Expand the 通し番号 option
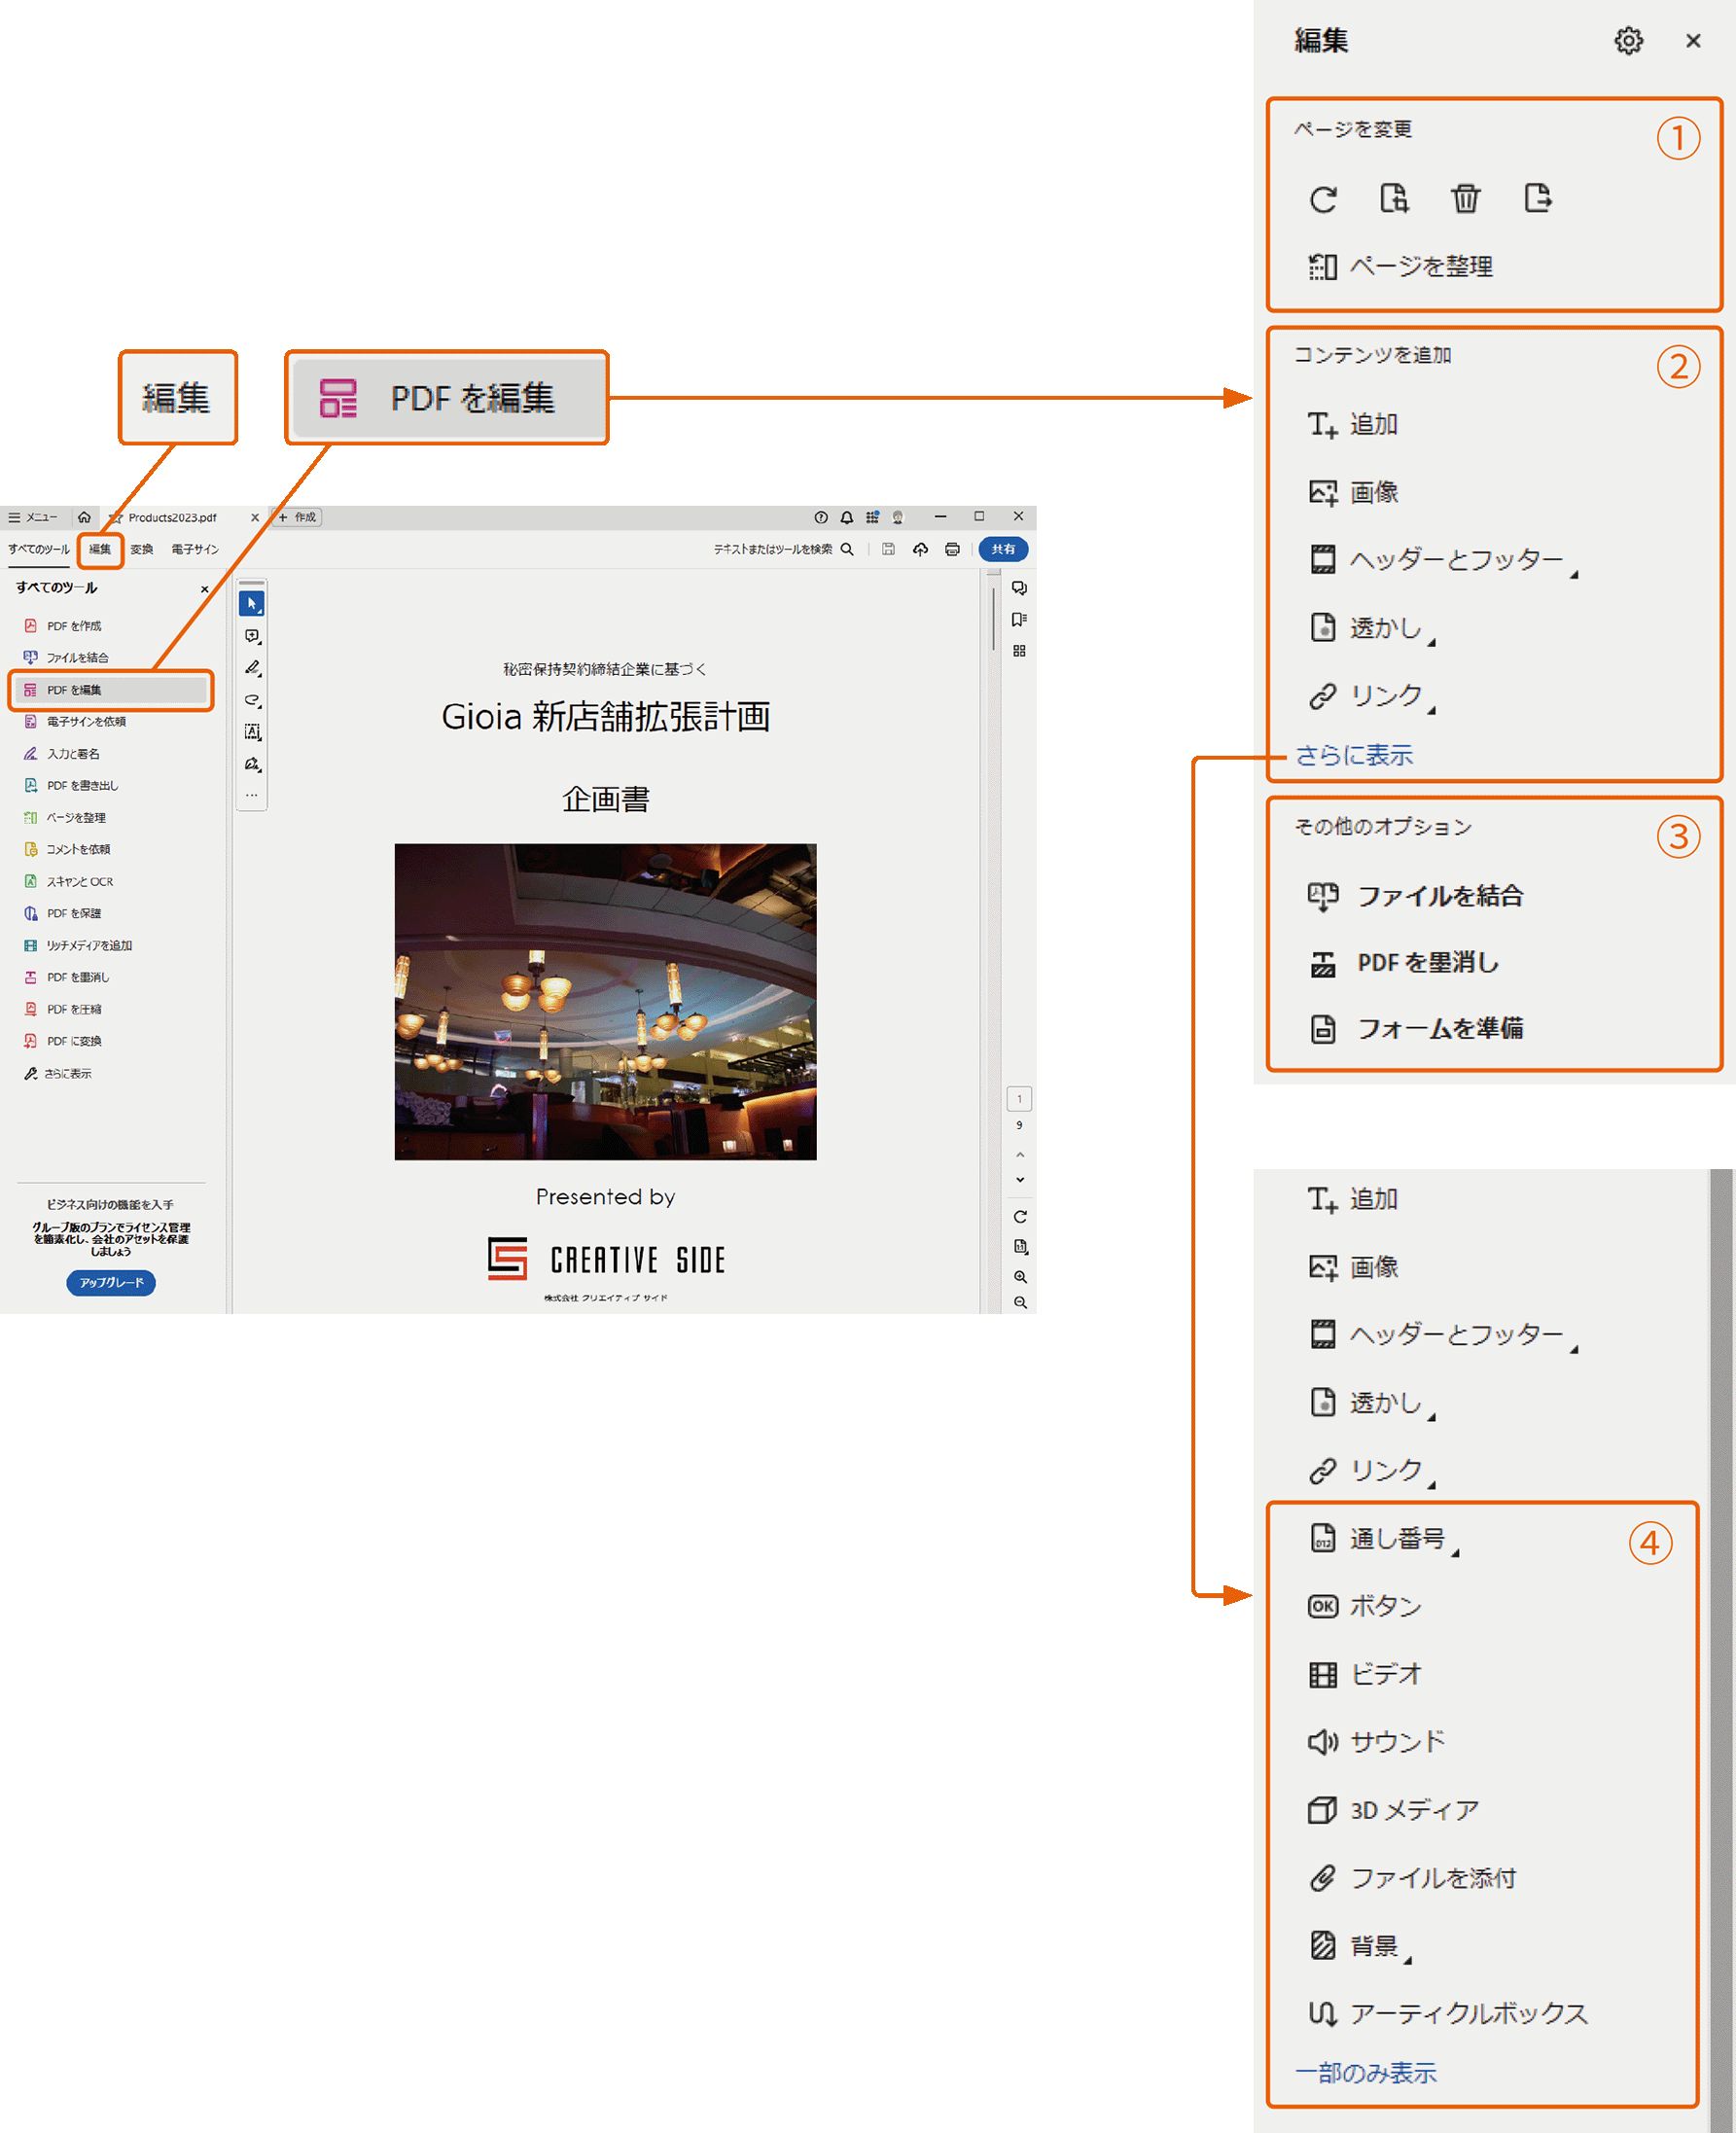The image size is (1736, 2133). (x=1385, y=1539)
